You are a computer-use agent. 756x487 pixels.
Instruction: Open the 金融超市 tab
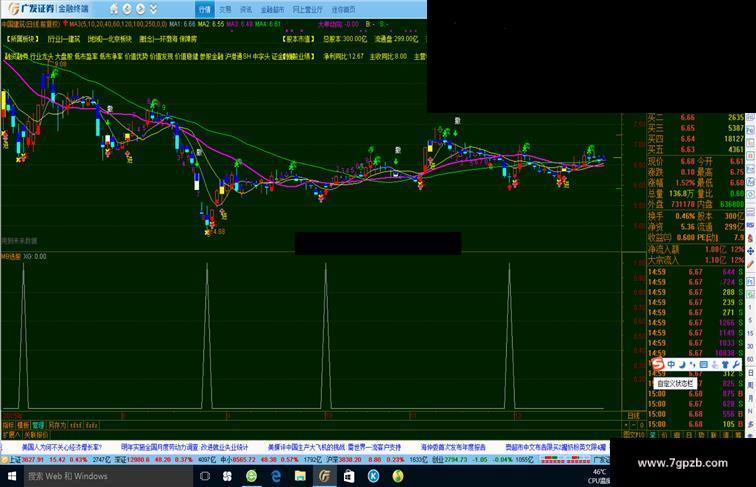pos(272,9)
